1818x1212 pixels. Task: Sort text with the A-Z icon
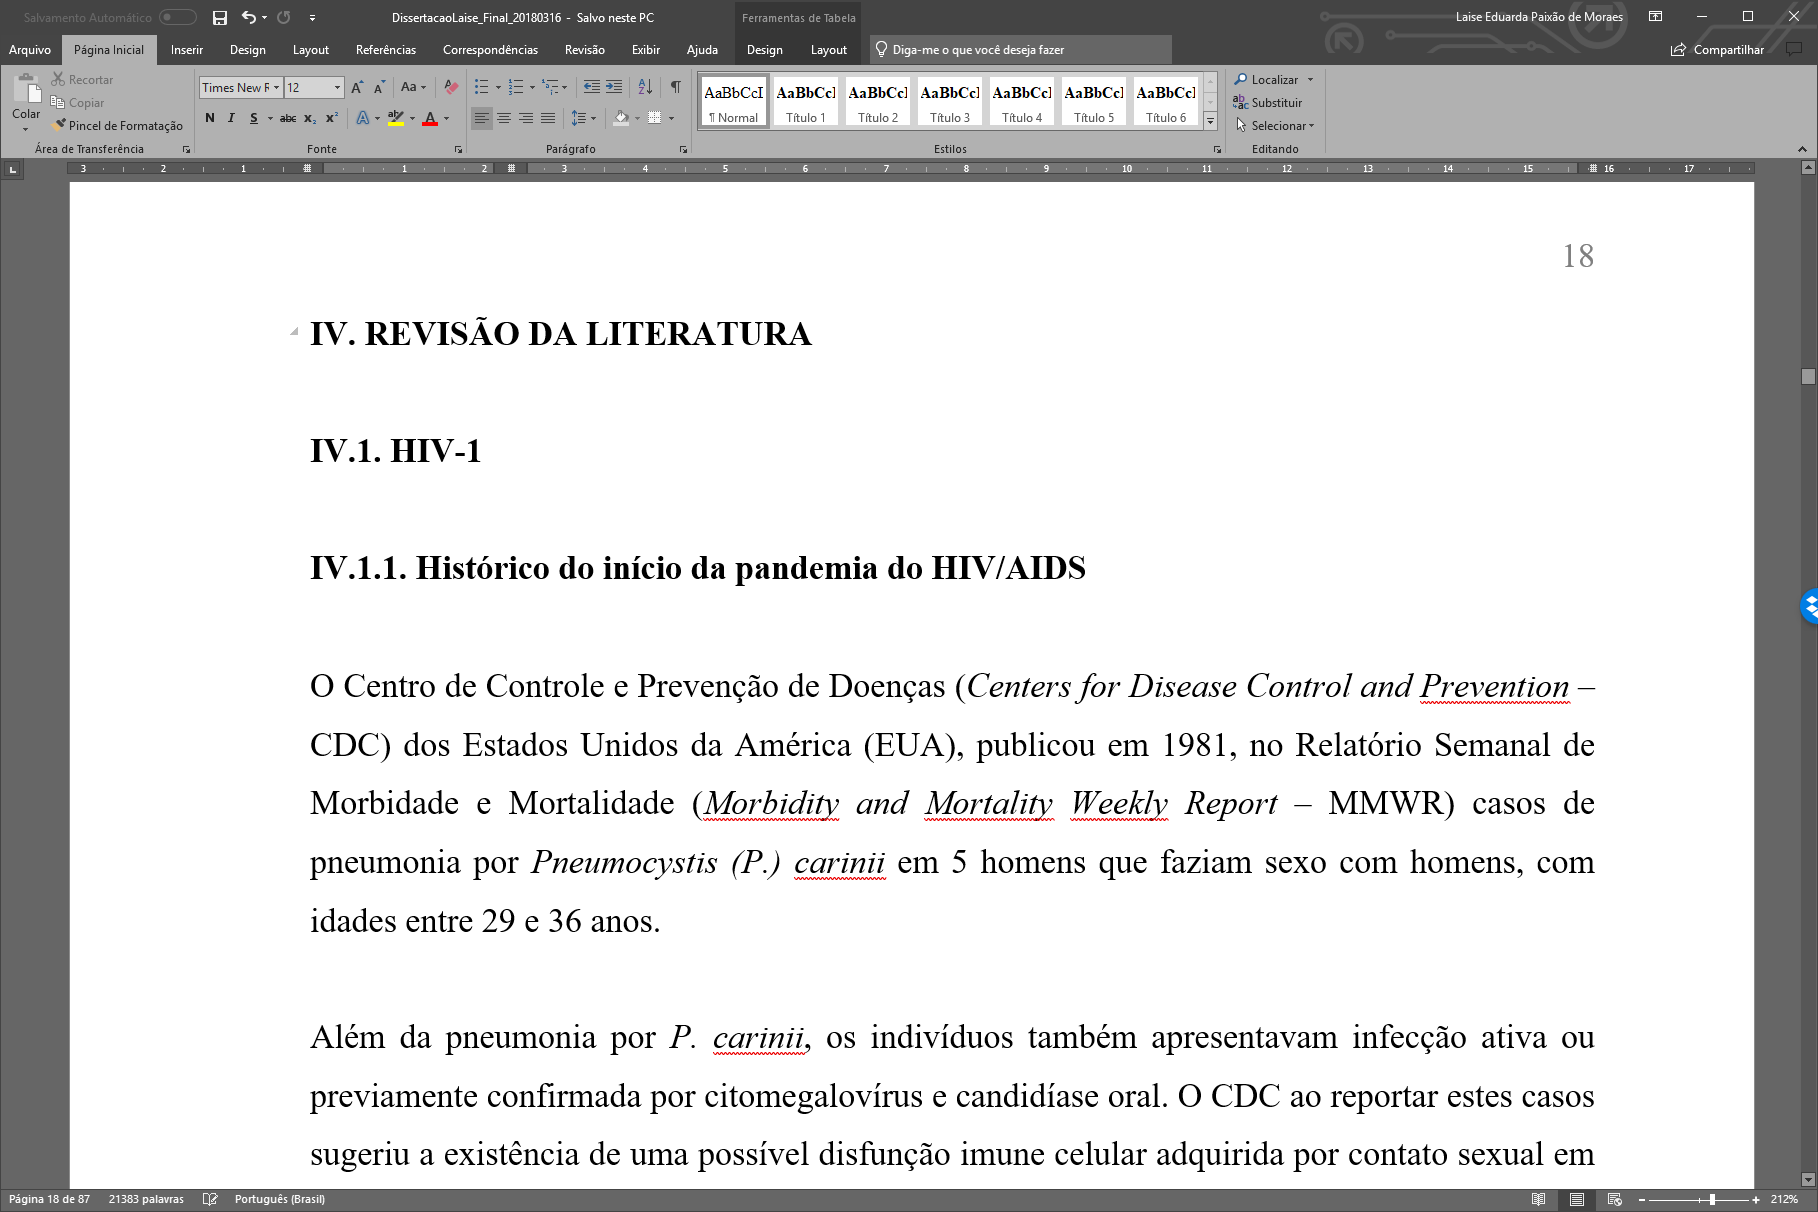coord(645,87)
